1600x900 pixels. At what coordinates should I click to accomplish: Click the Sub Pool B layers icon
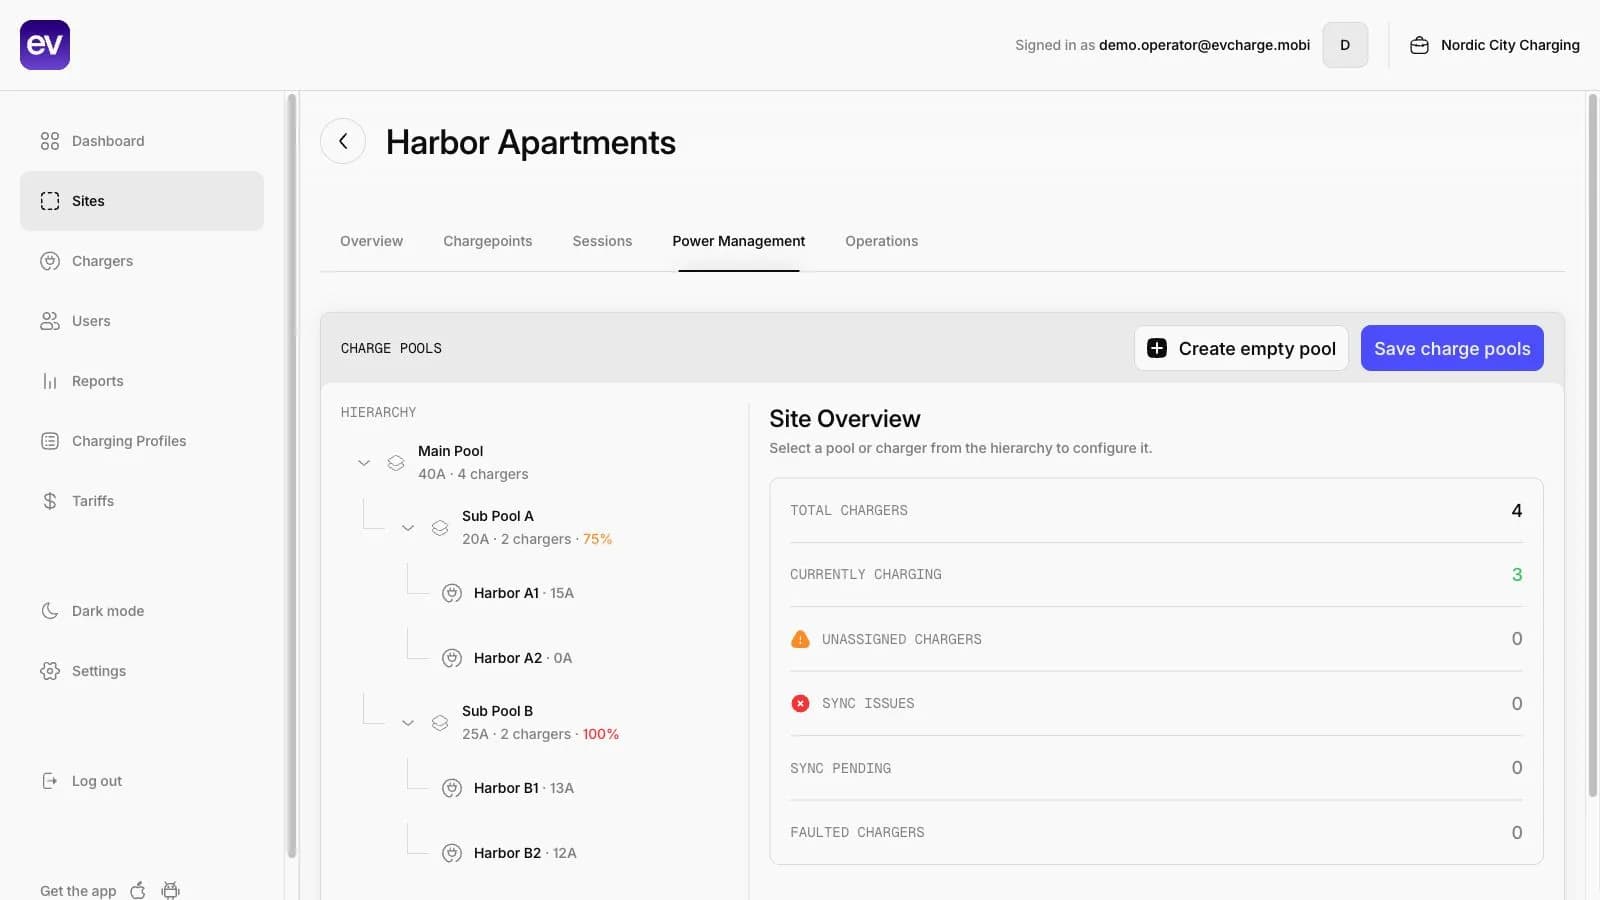click(440, 722)
